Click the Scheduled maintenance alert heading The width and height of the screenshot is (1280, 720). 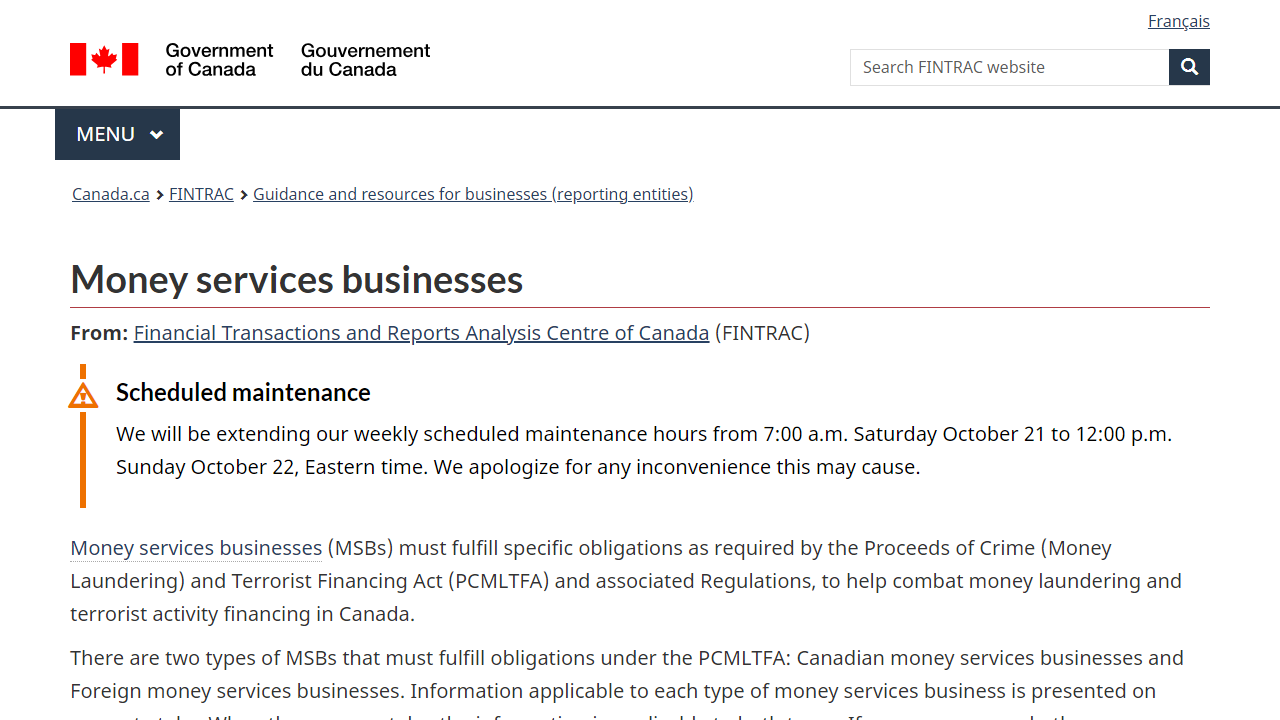click(243, 392)
